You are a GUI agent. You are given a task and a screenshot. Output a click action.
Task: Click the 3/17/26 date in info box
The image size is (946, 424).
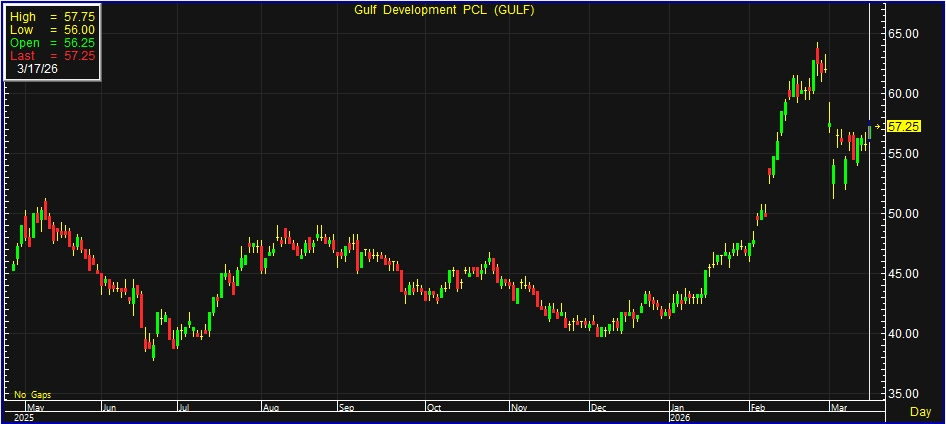(37, 70)
